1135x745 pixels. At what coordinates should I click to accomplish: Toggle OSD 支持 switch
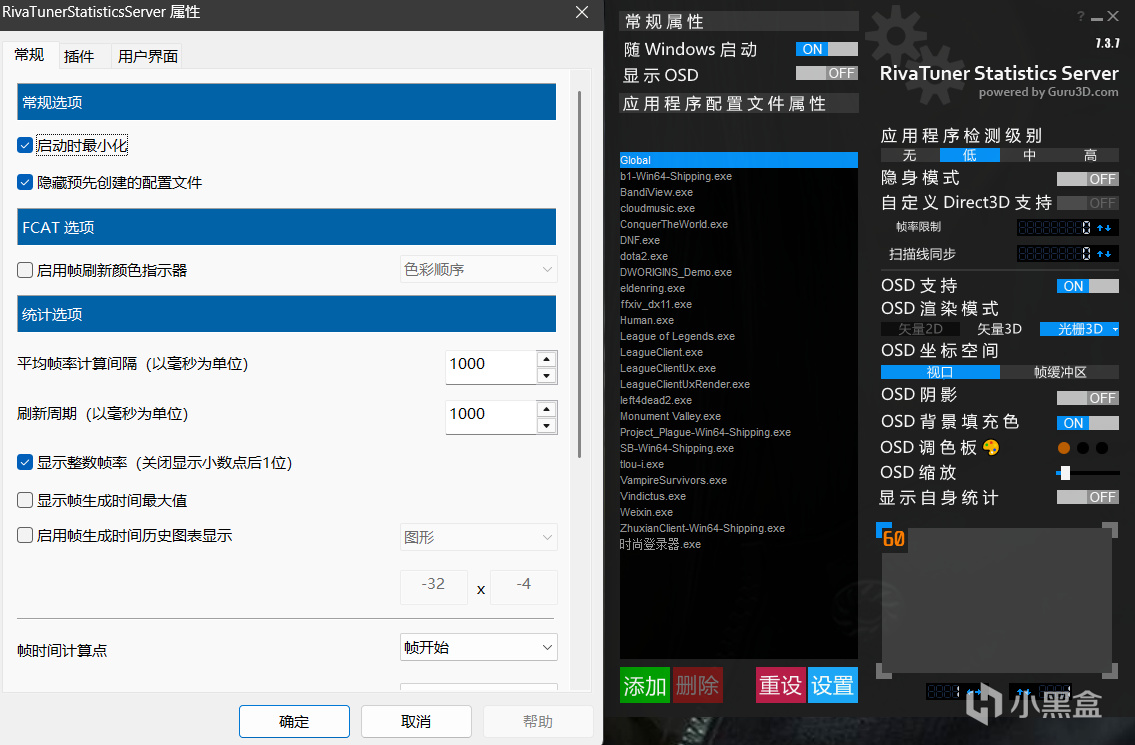pyautogui.click(x=1087, y=286)
